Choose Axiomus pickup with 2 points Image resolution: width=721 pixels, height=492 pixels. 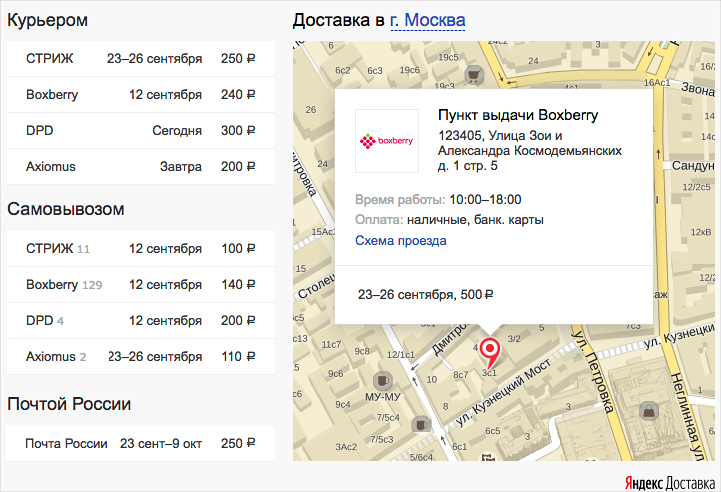(x=141, y=356)
